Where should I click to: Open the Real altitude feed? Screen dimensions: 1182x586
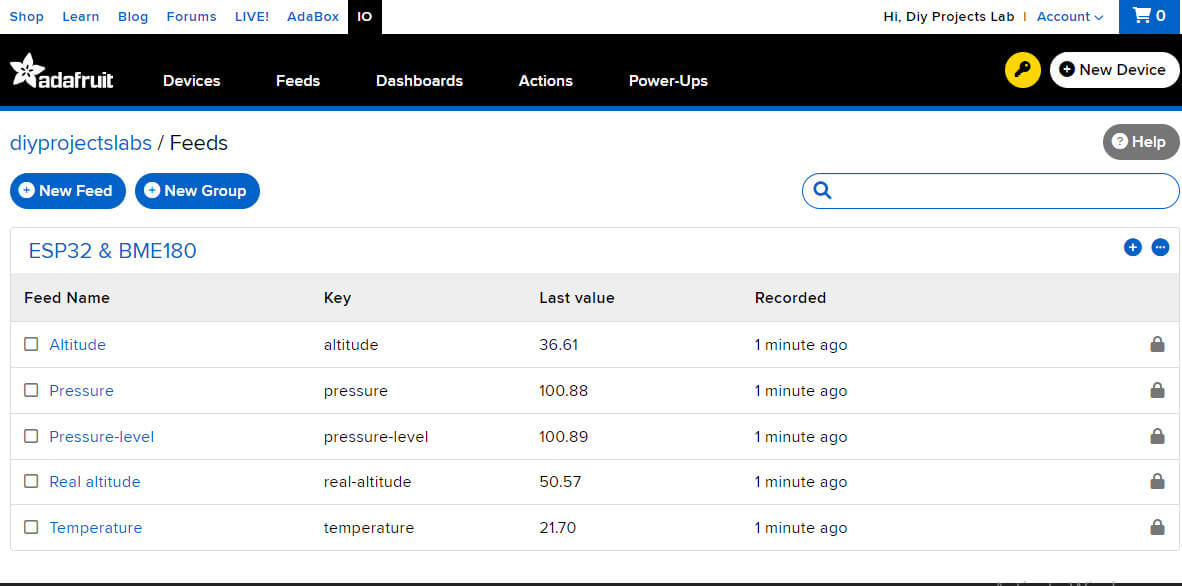pyautogui.click(x=95, y=482)
